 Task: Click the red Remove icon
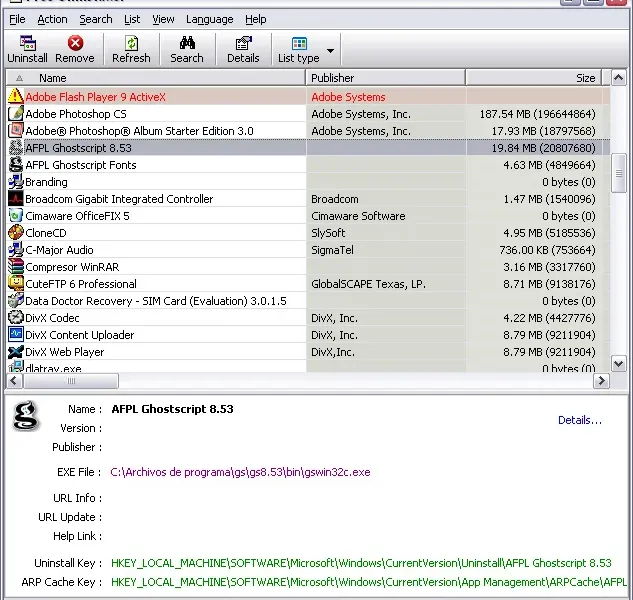pos(75,43)
